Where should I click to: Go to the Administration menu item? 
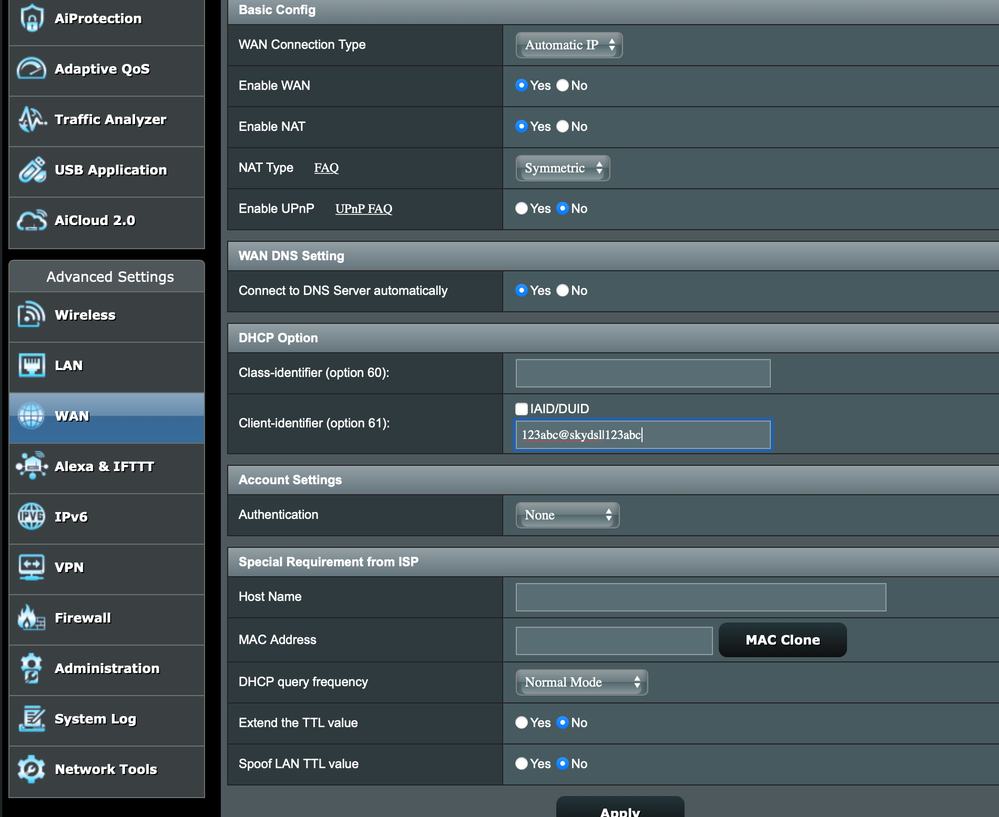[106, 668]
